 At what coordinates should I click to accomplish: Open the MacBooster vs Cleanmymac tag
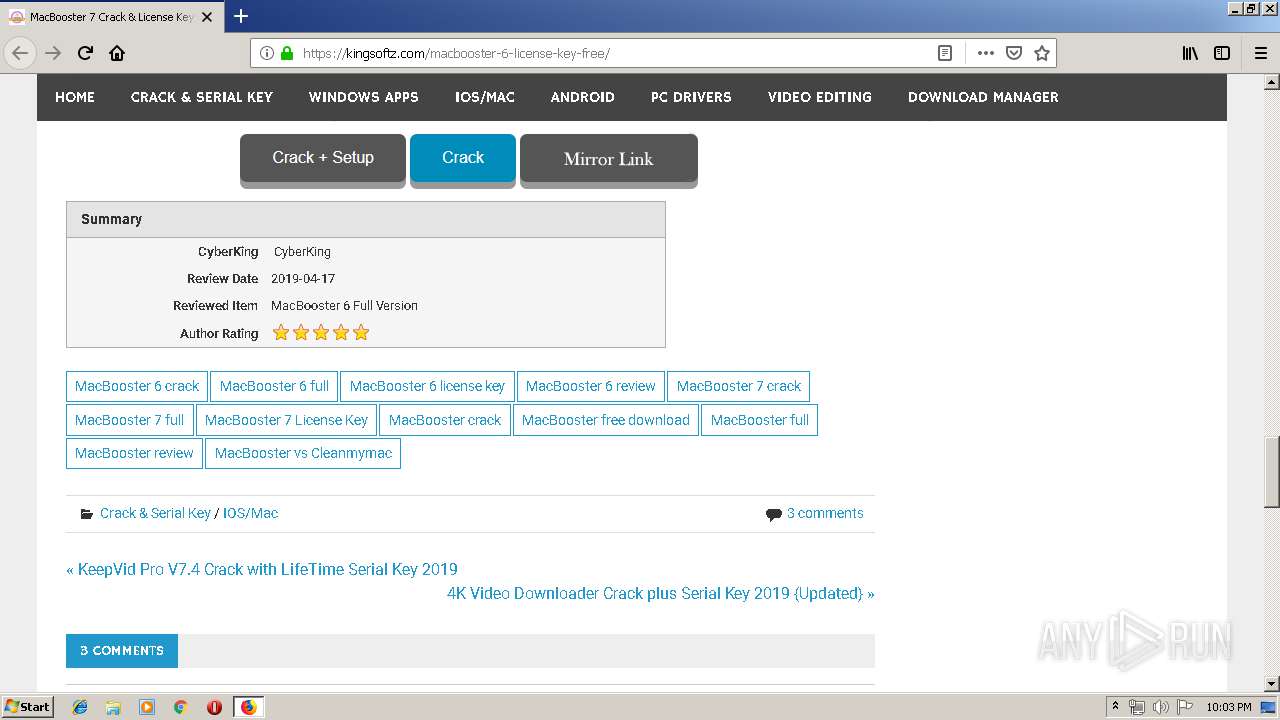[303, 453]
